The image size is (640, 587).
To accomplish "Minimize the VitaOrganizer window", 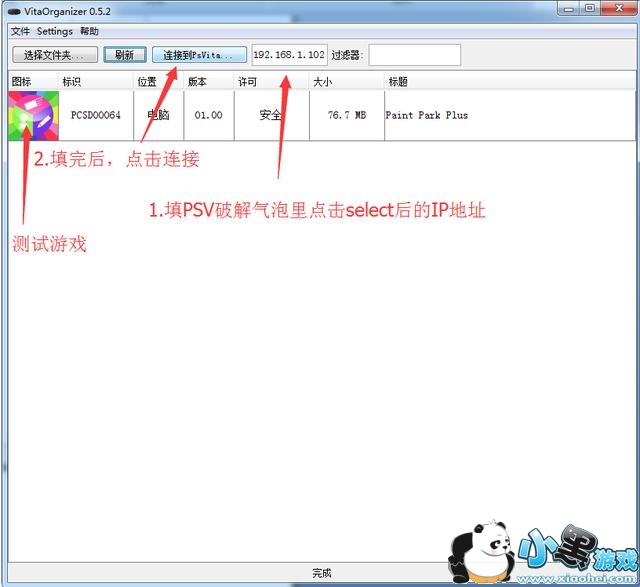I will [x=569, y=8].
